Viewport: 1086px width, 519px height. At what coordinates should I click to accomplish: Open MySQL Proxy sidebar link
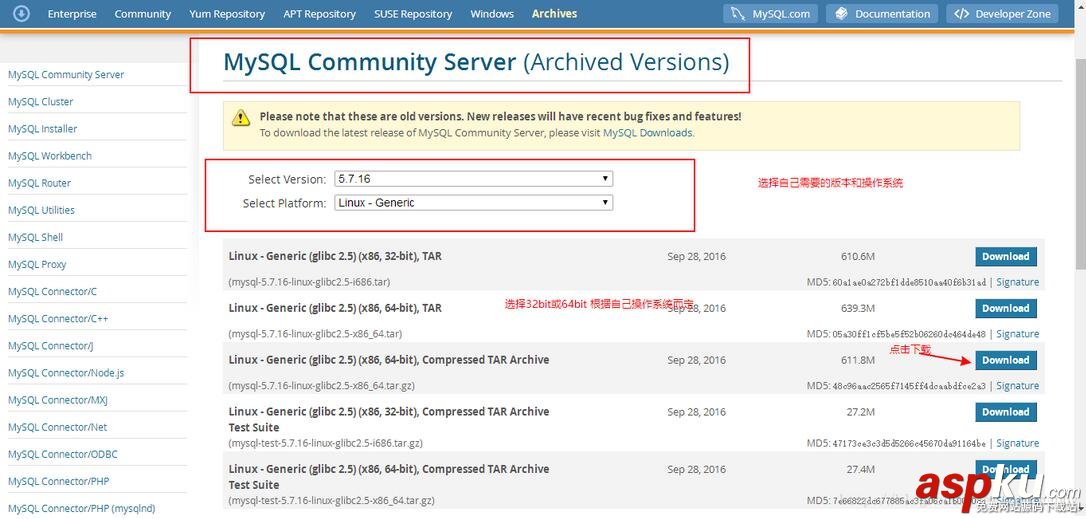pos(37,264)
